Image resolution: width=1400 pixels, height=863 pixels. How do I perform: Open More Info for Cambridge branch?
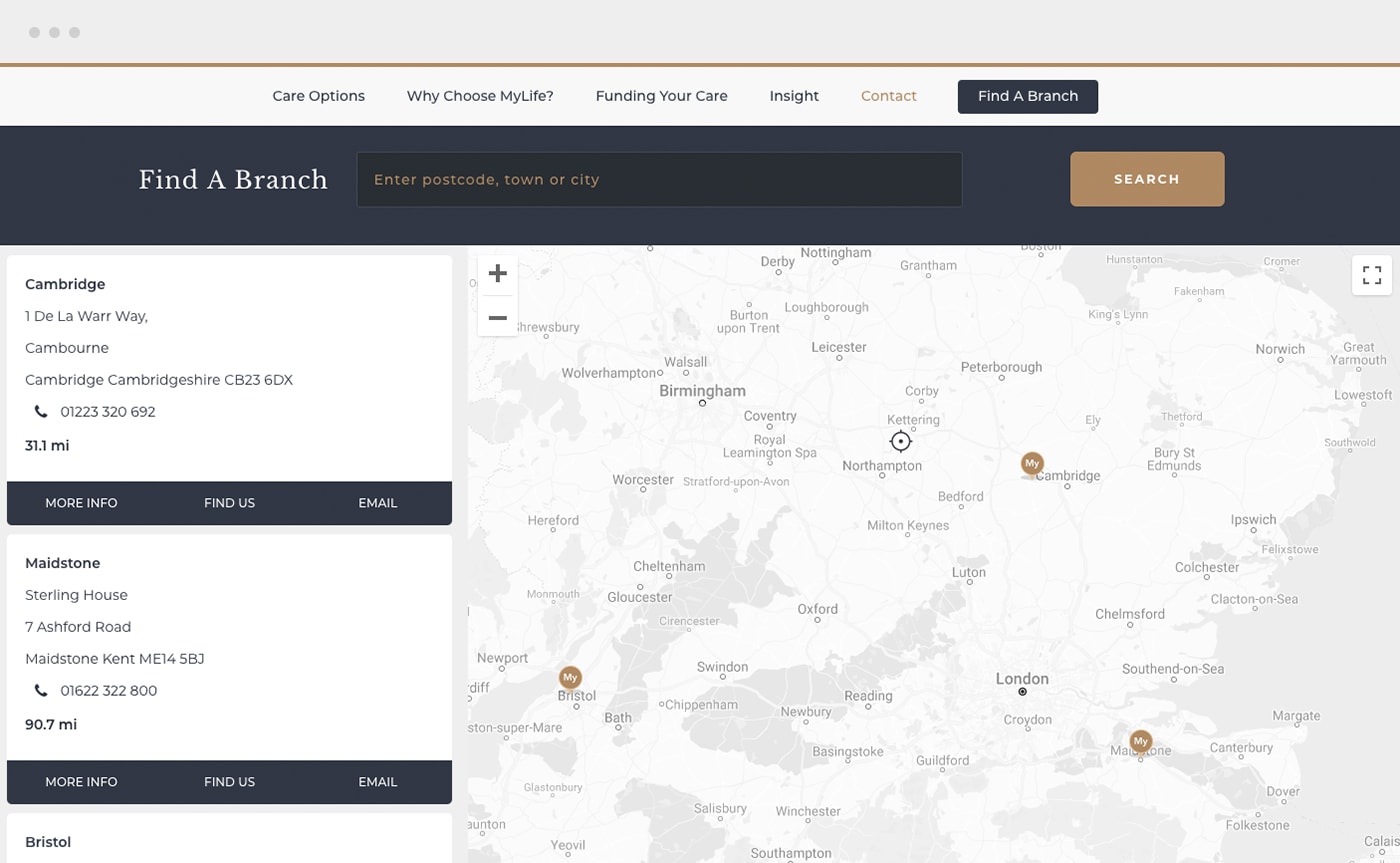(81, 503)
